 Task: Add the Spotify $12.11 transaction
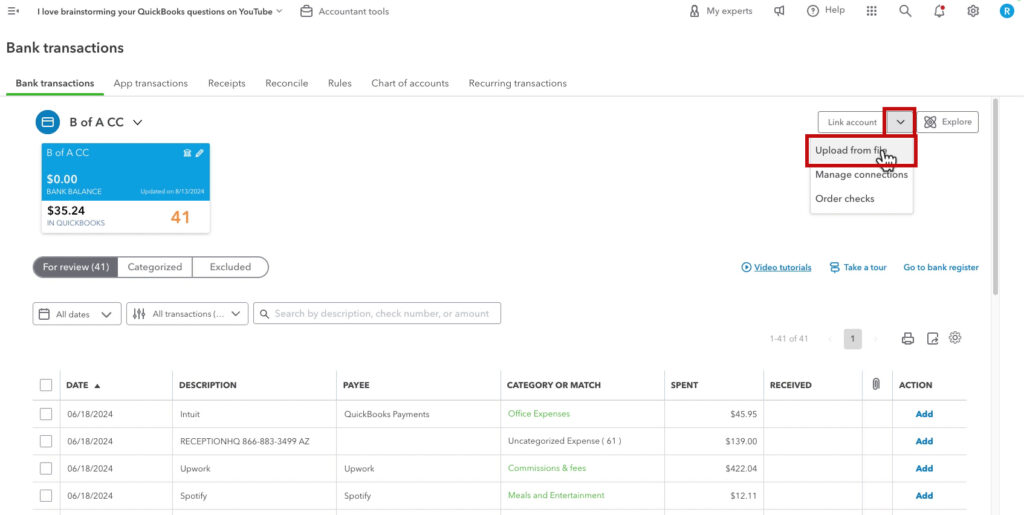click(924, 496)
